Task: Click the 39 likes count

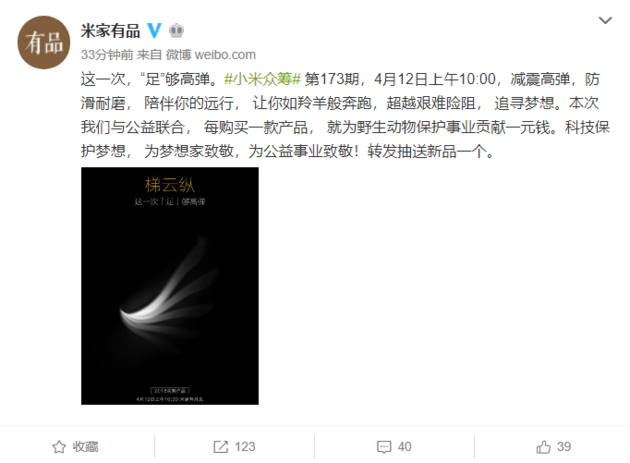Action: pyautogui.click(x=564, y=447)
